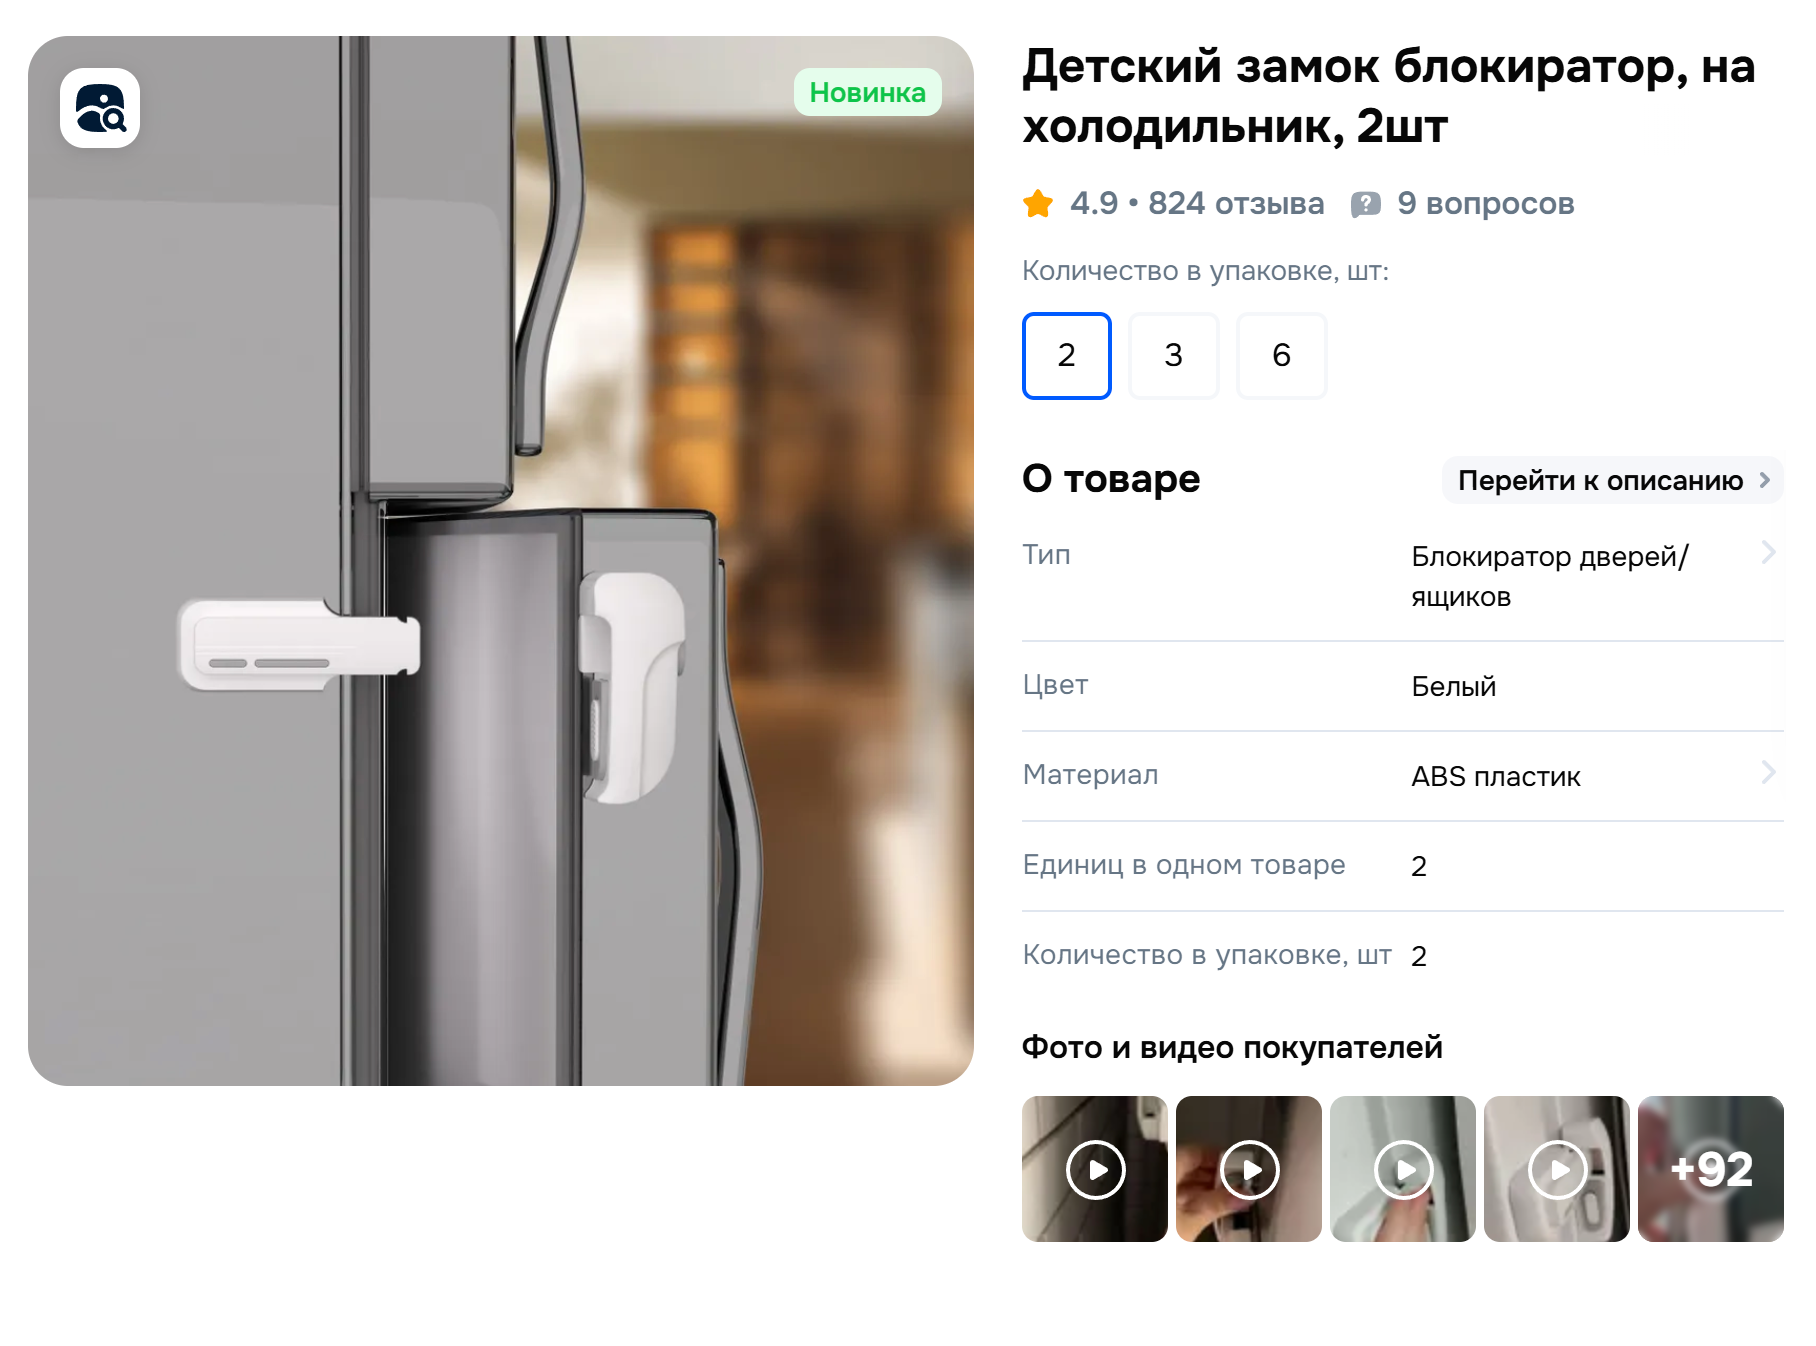Click the Блокиратор дверей/ящиков type value
This screenshot has height=1346, width=1816.
point(1549,577)
